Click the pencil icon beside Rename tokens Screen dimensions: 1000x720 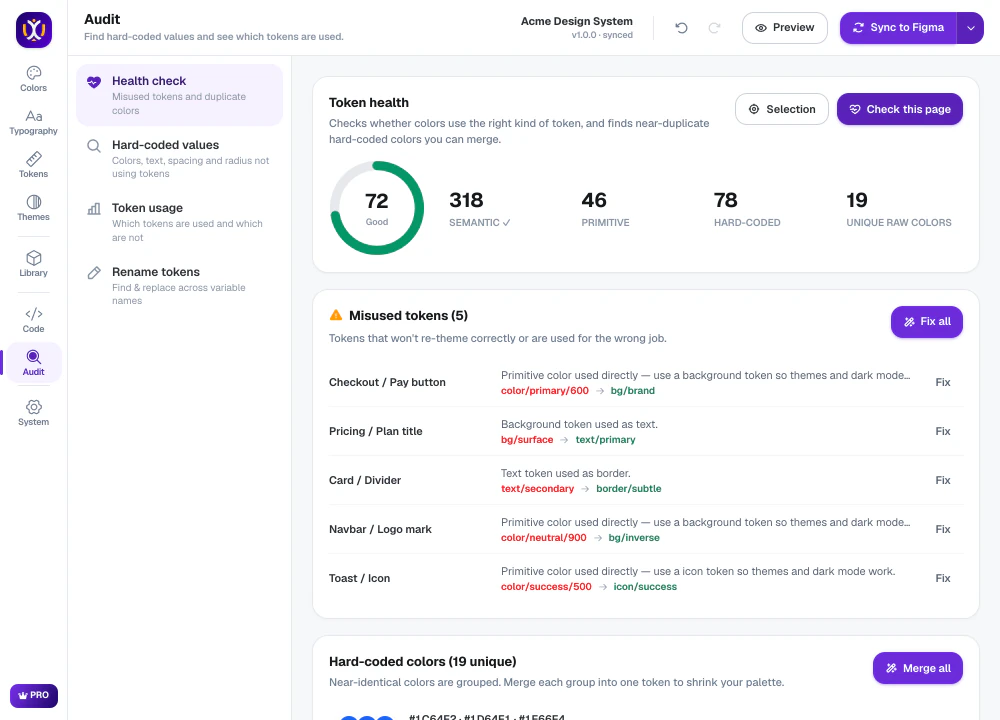94,273
